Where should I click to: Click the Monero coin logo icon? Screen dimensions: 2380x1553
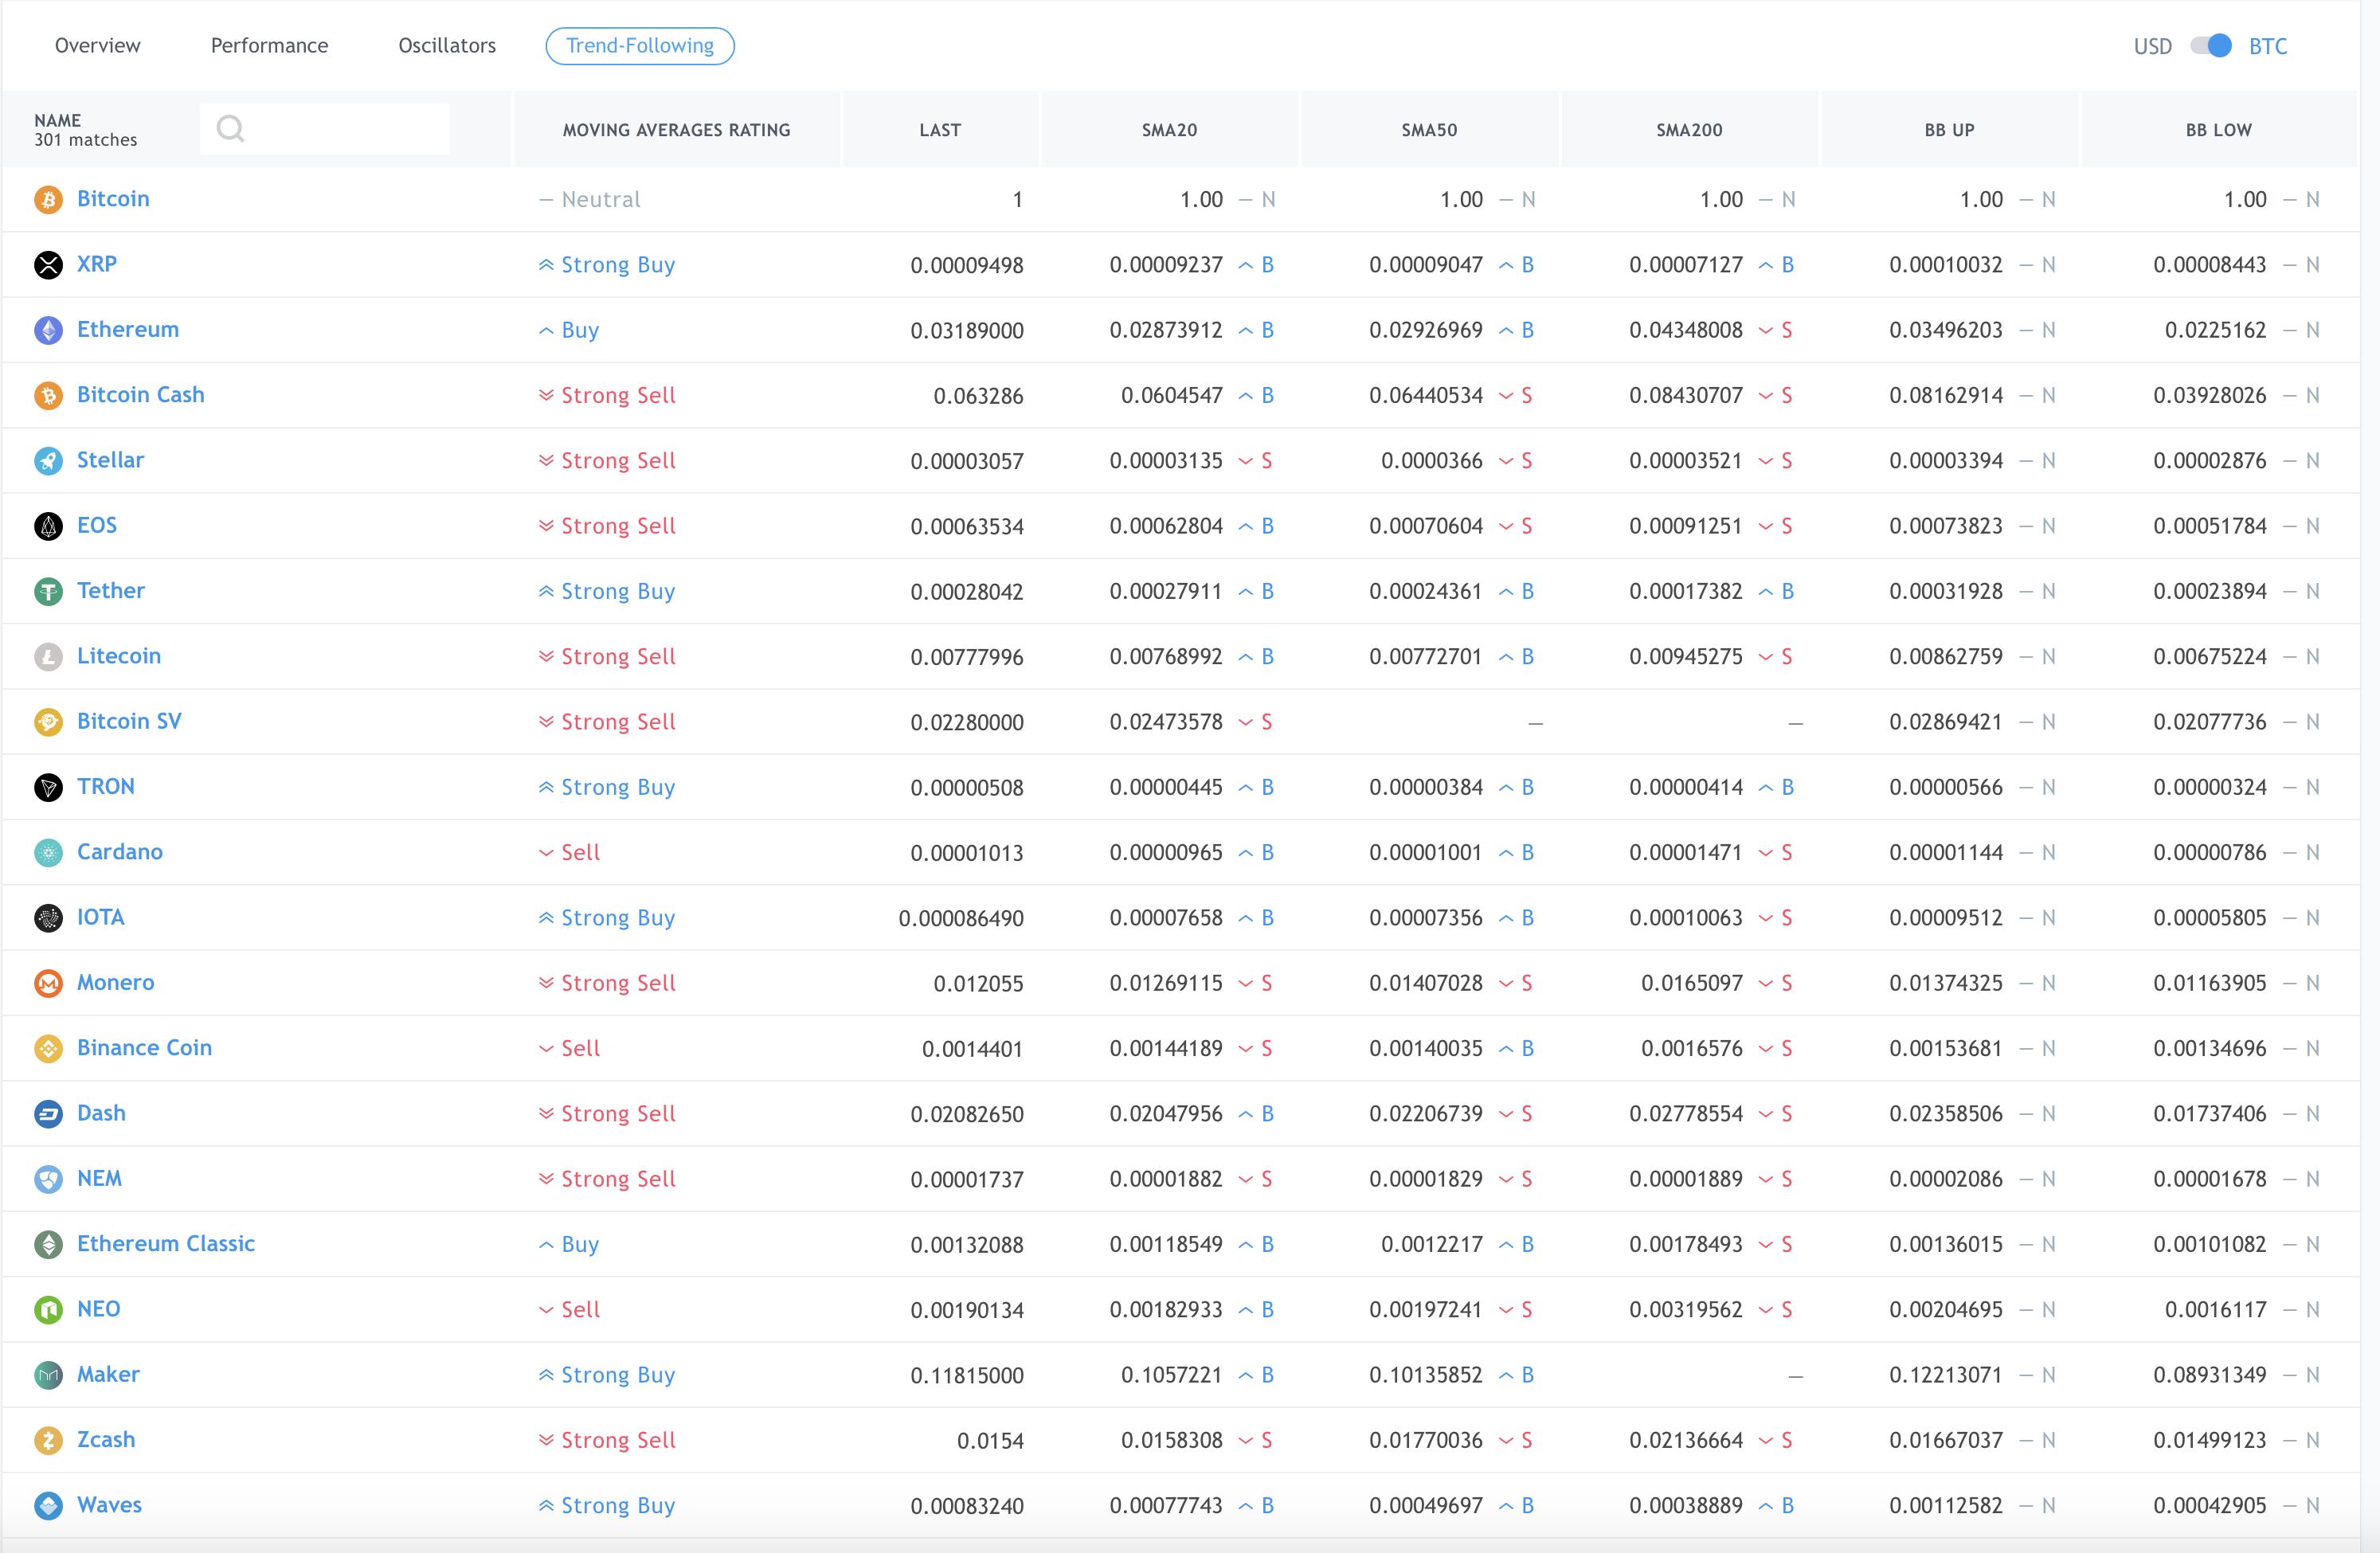(48, 984)
